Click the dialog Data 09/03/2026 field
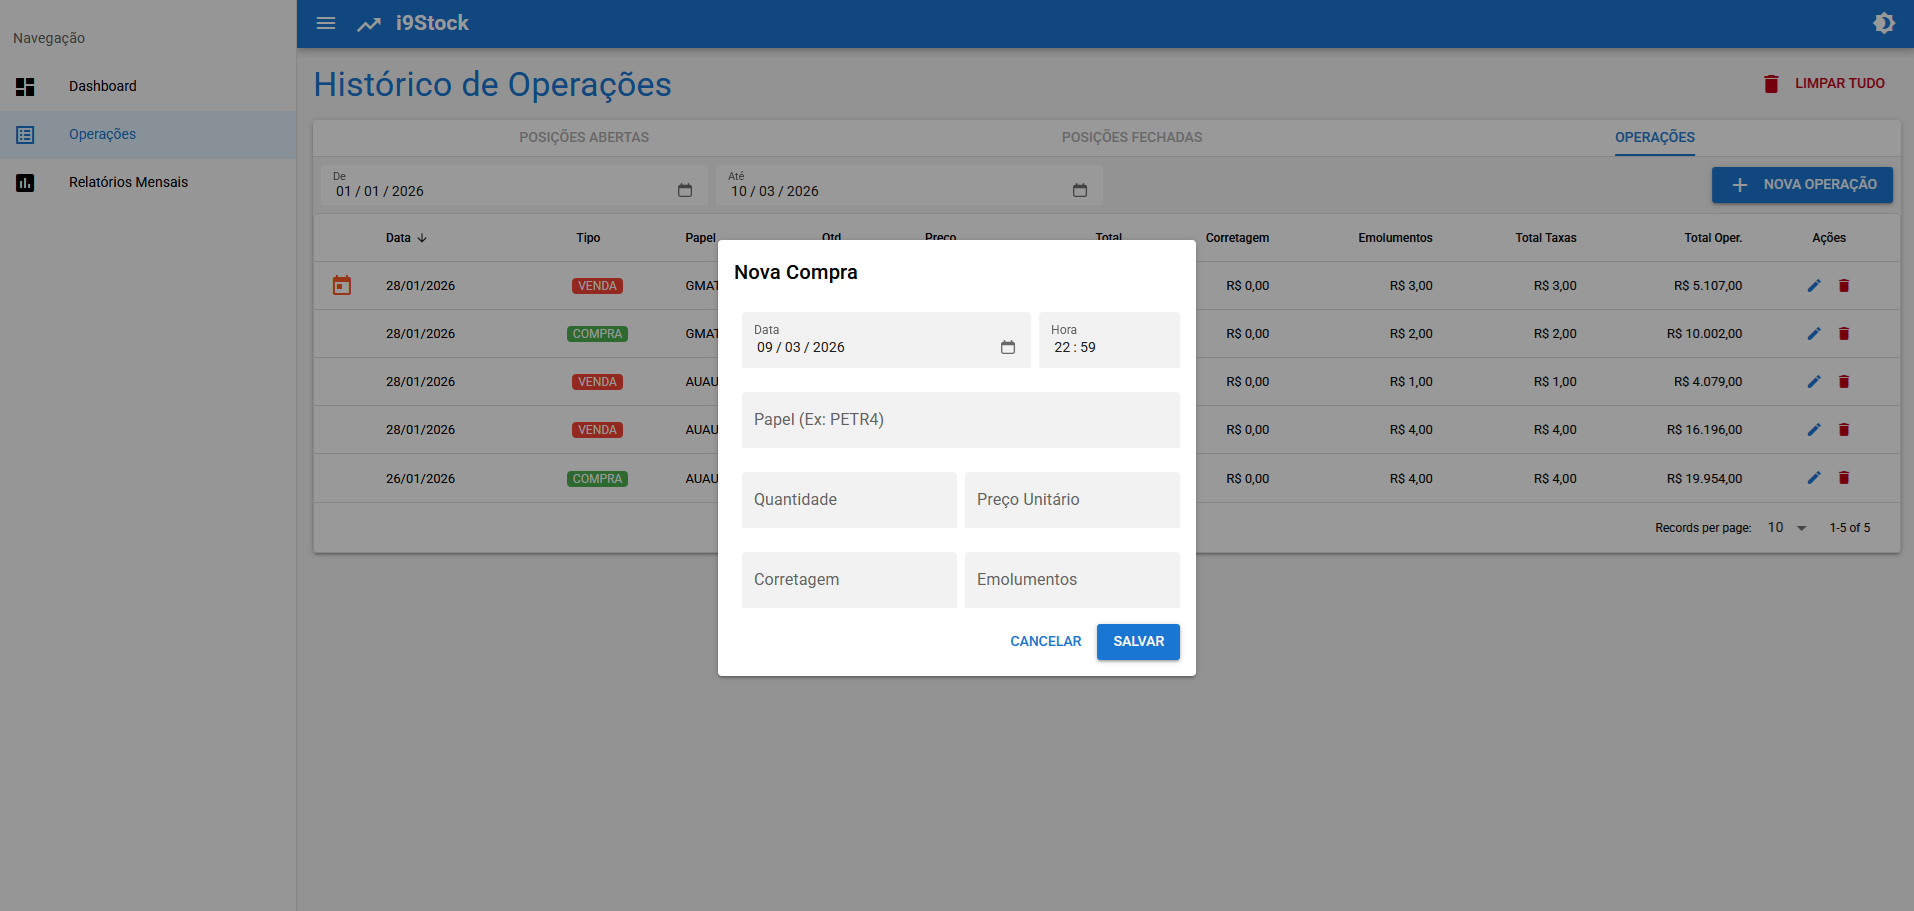Viewport: 1914px width, 911px height. (886, 340)
